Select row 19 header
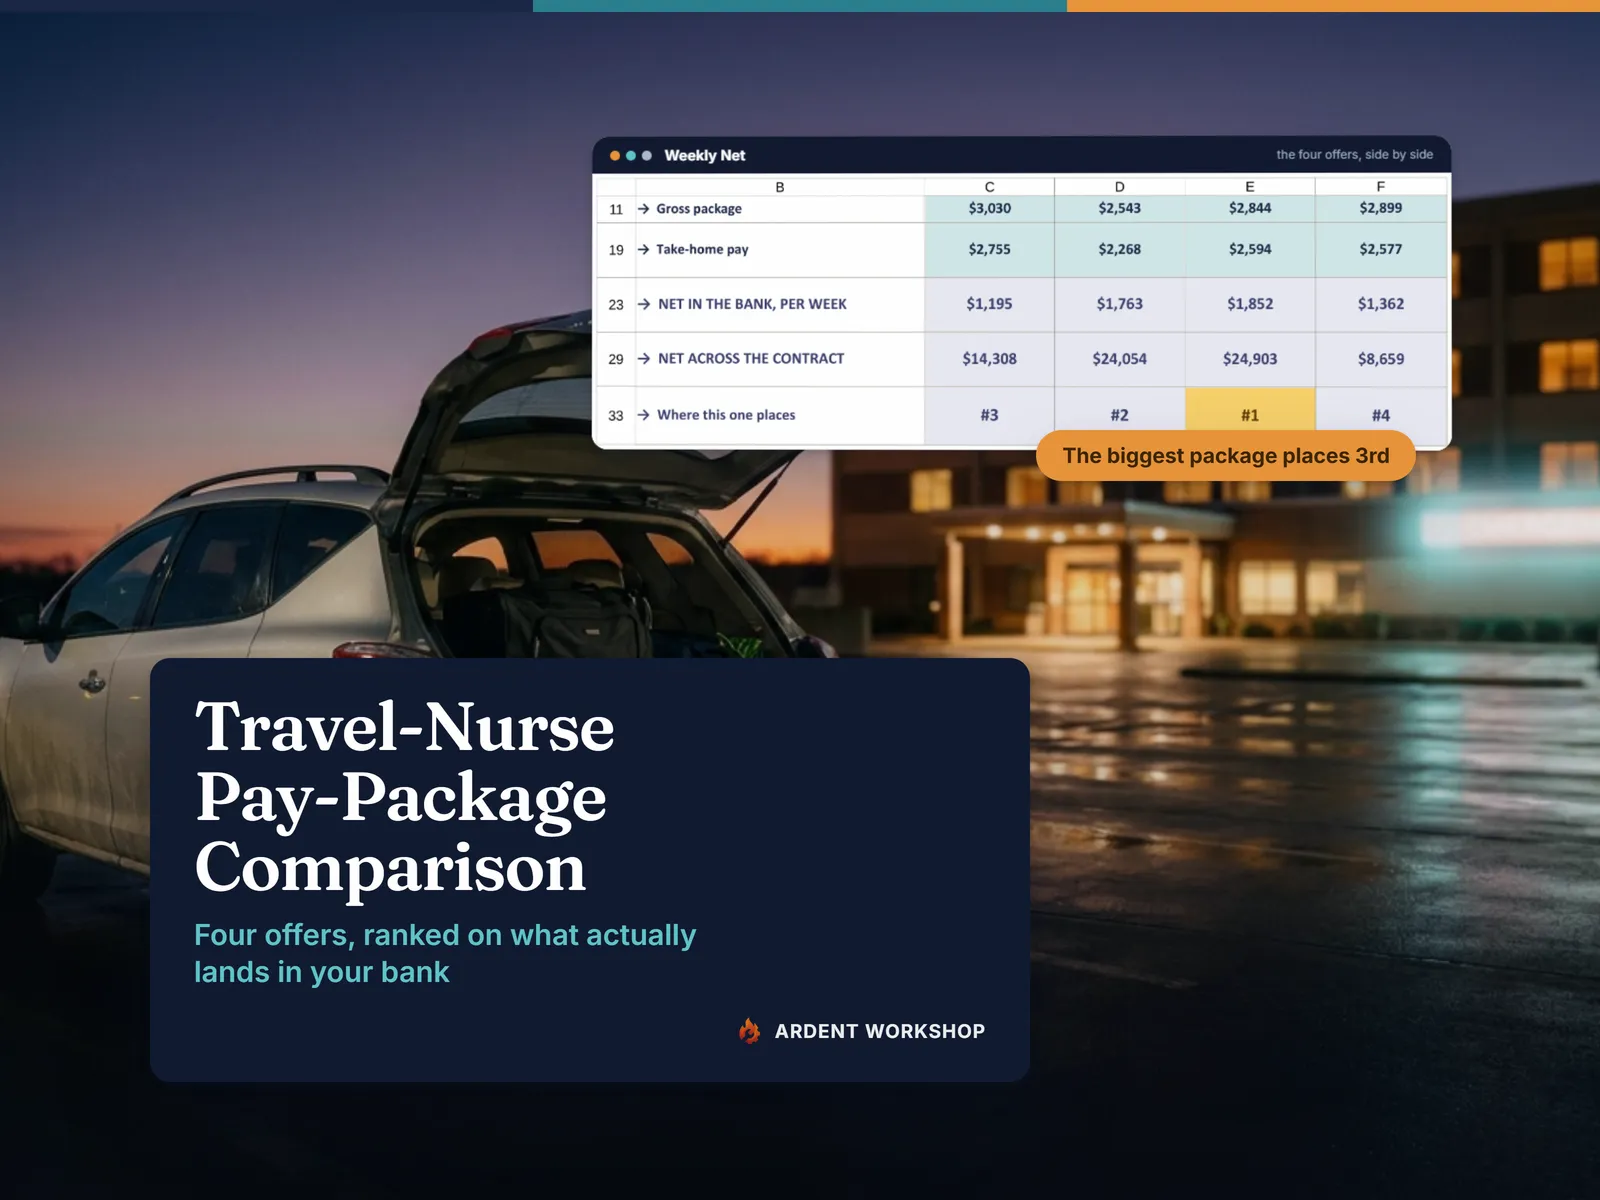 616,250
